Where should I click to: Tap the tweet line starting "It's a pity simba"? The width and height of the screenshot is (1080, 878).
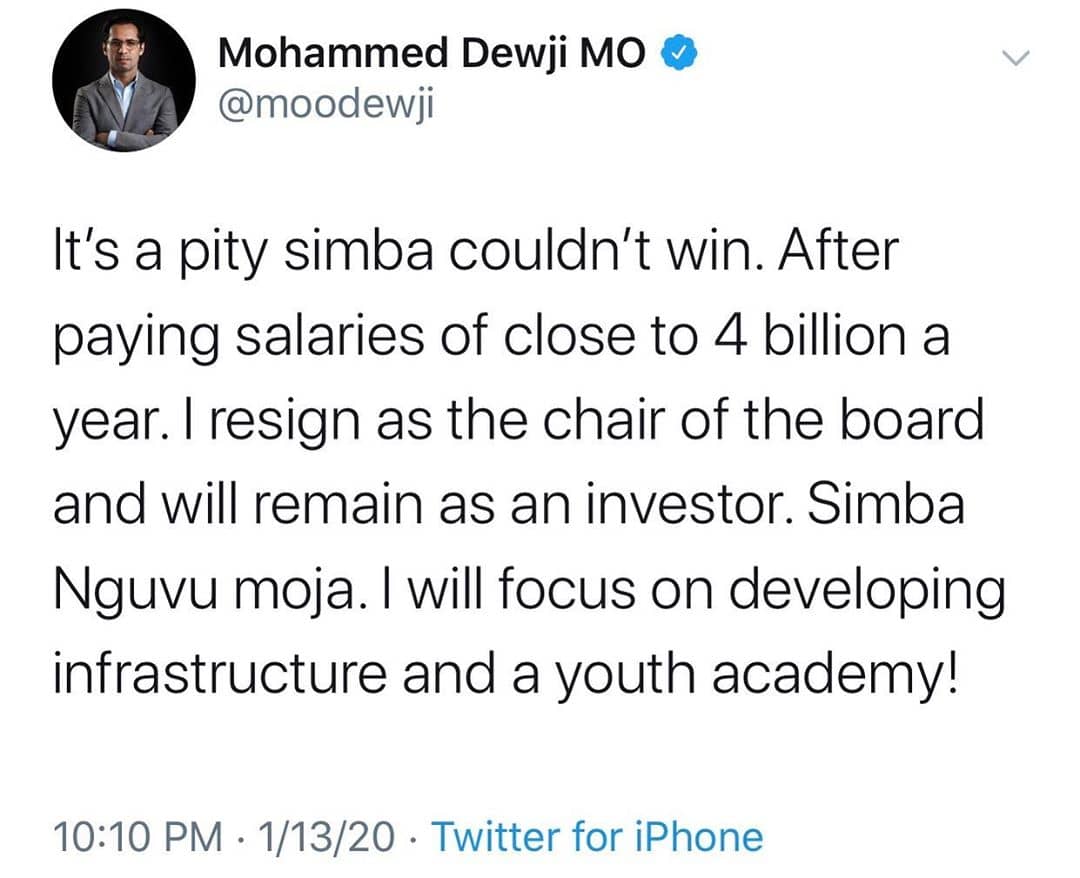click(x=477, y=252)
